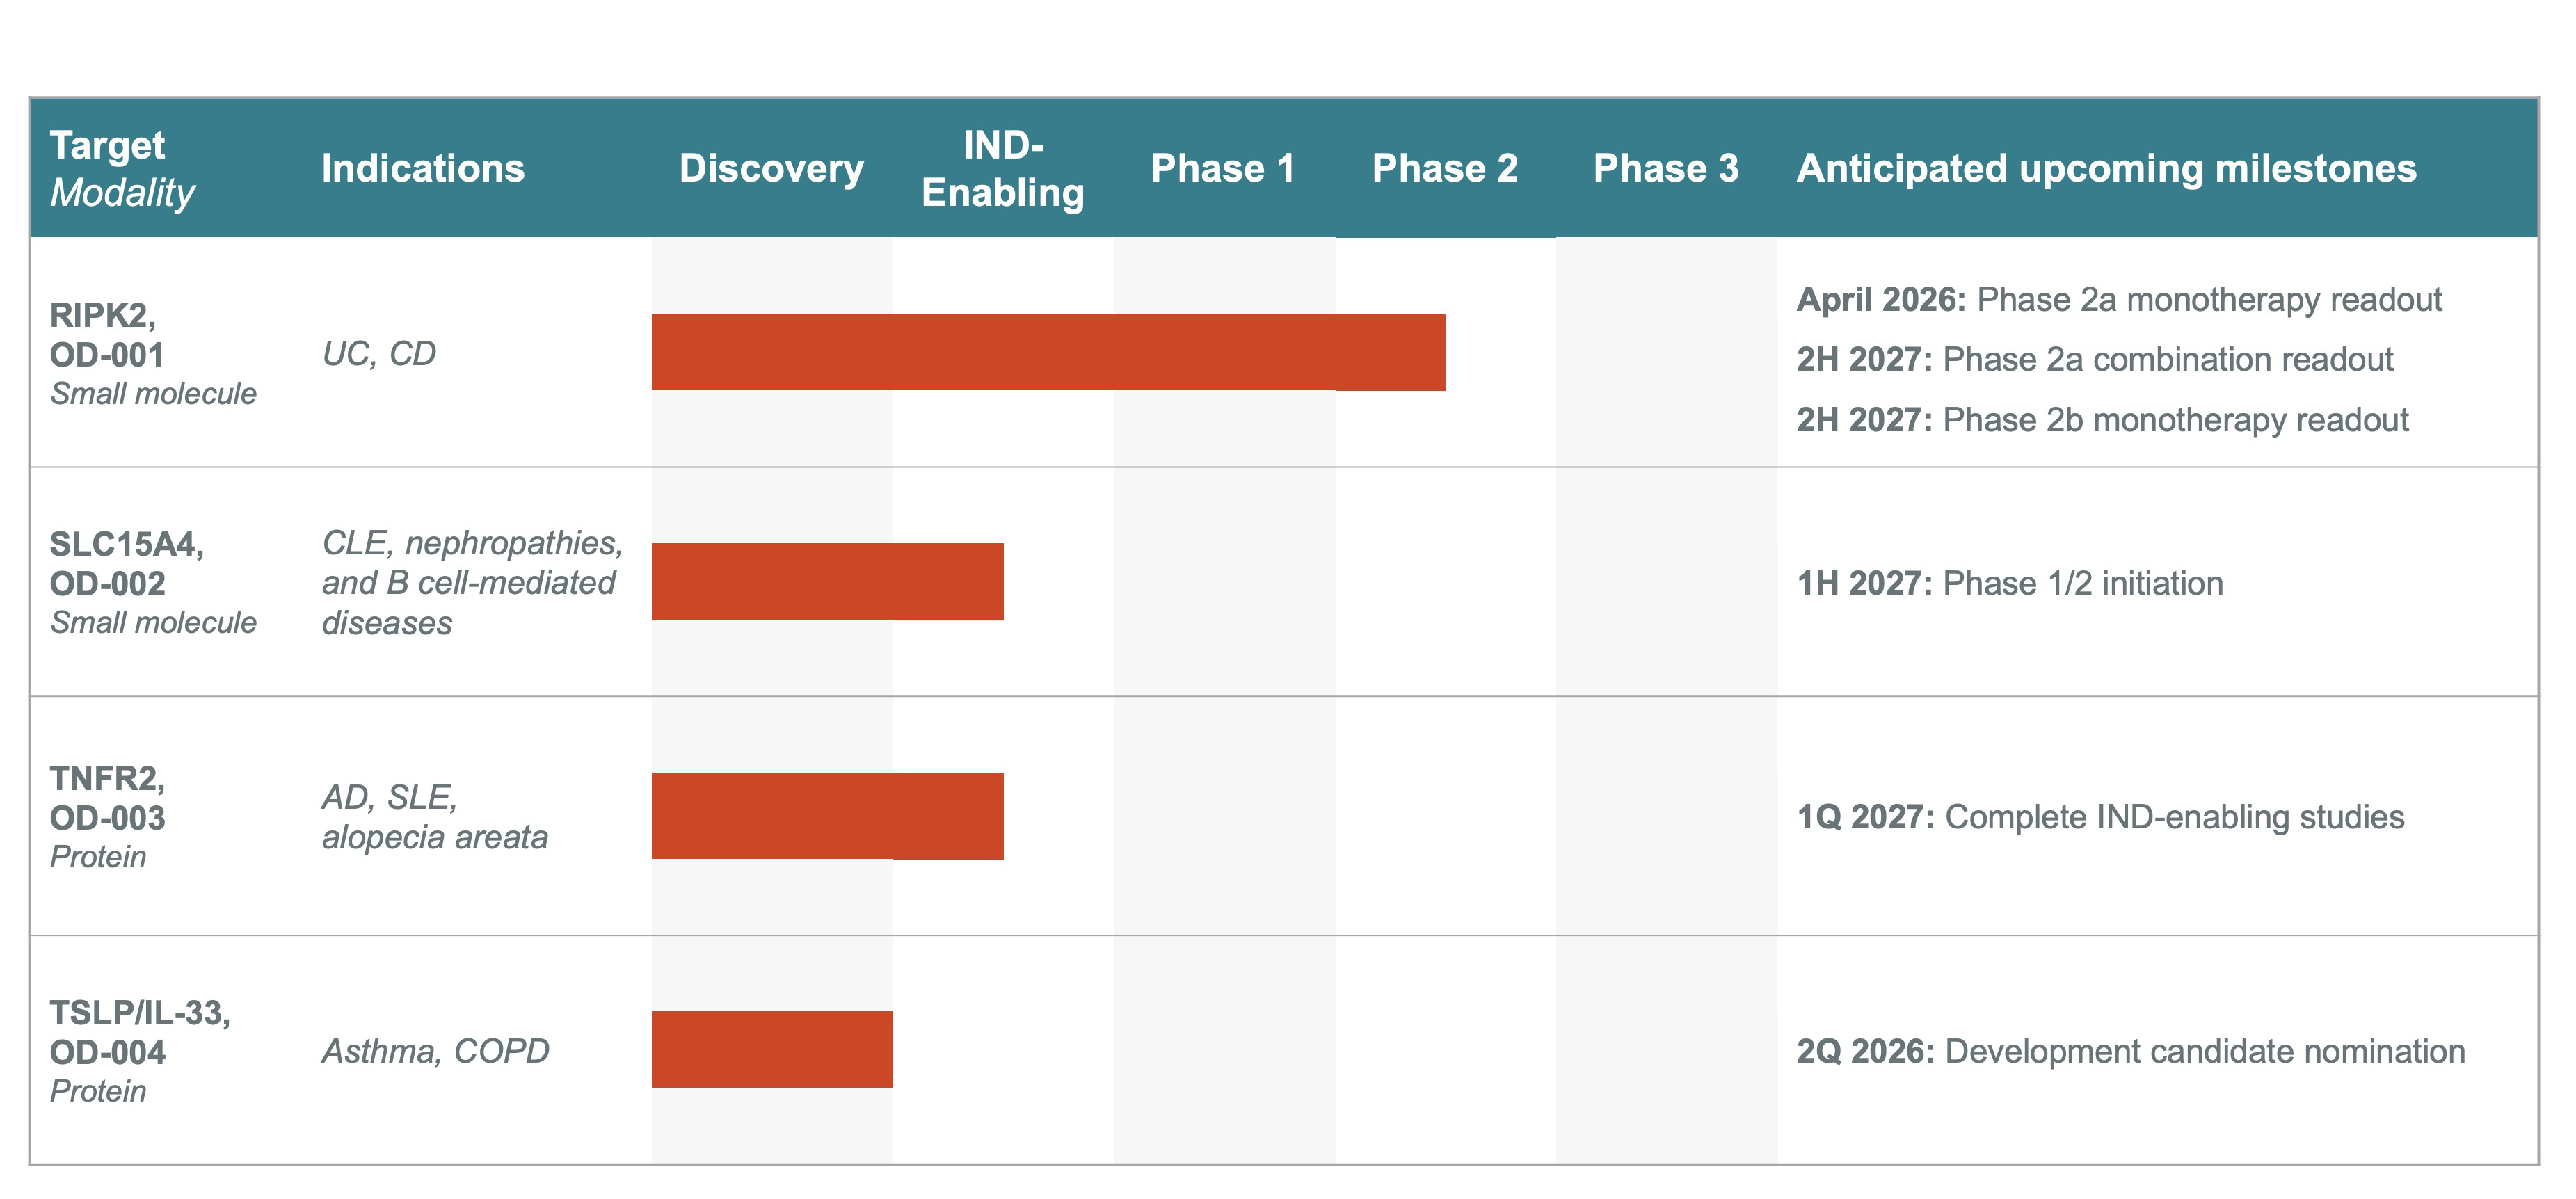Click the IND-Enabling column header
2576x1199 pixels.
1002,168
